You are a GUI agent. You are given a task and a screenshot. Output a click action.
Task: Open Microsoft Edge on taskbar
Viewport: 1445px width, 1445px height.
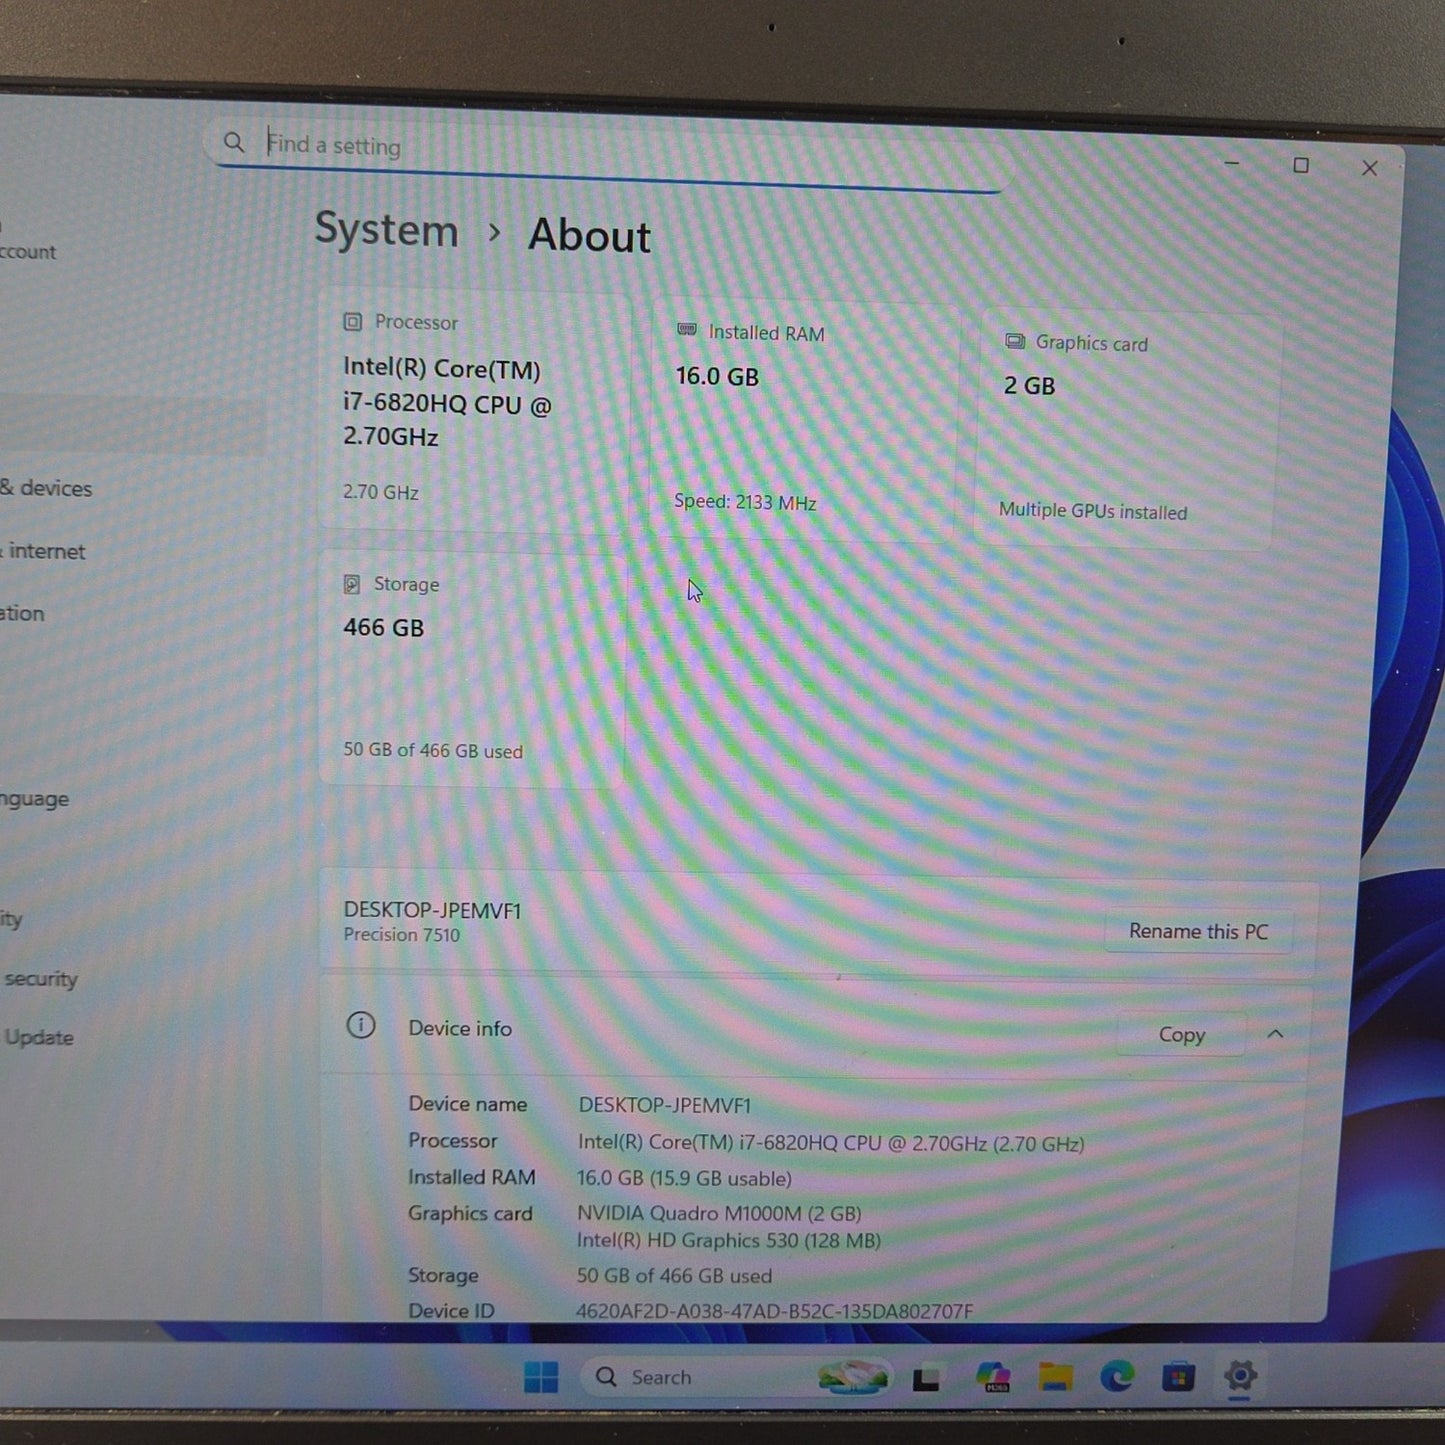coord(1117,1378)
